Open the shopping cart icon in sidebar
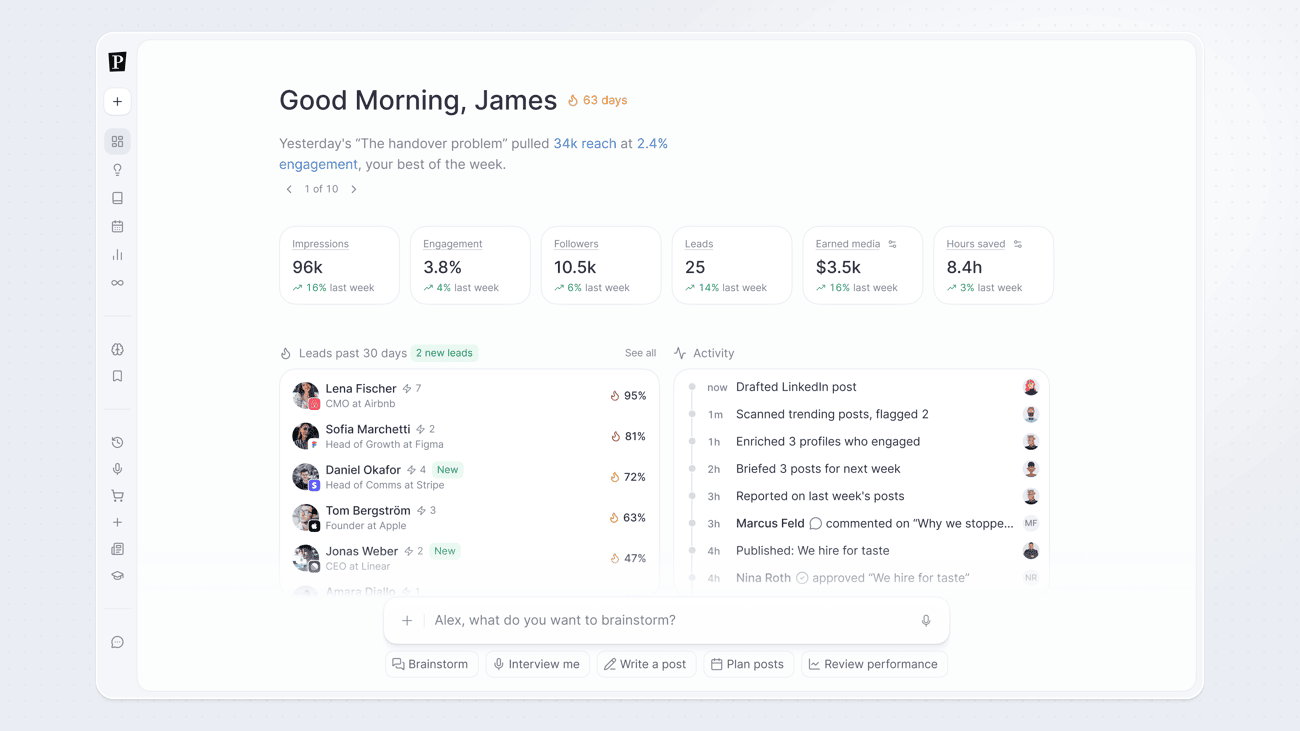 click(x=117, y=496)
